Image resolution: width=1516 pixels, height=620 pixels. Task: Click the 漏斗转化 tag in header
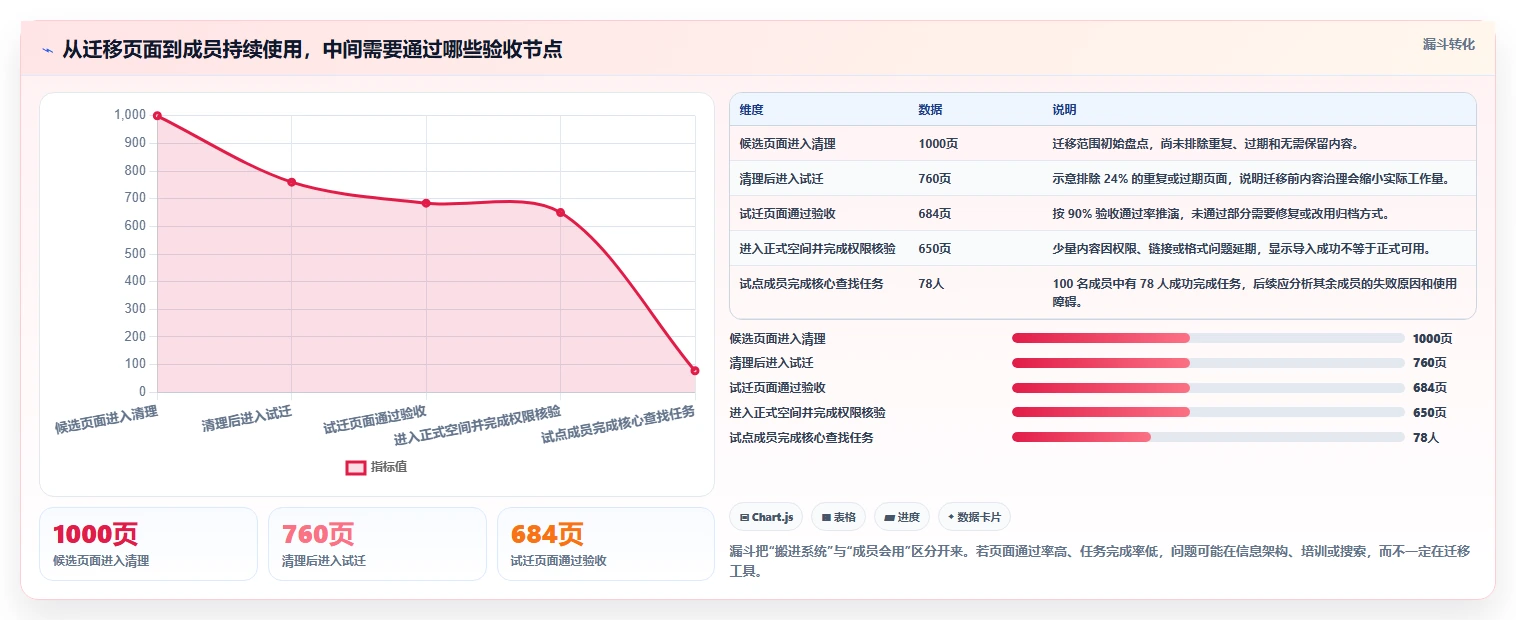point(1449,45)
